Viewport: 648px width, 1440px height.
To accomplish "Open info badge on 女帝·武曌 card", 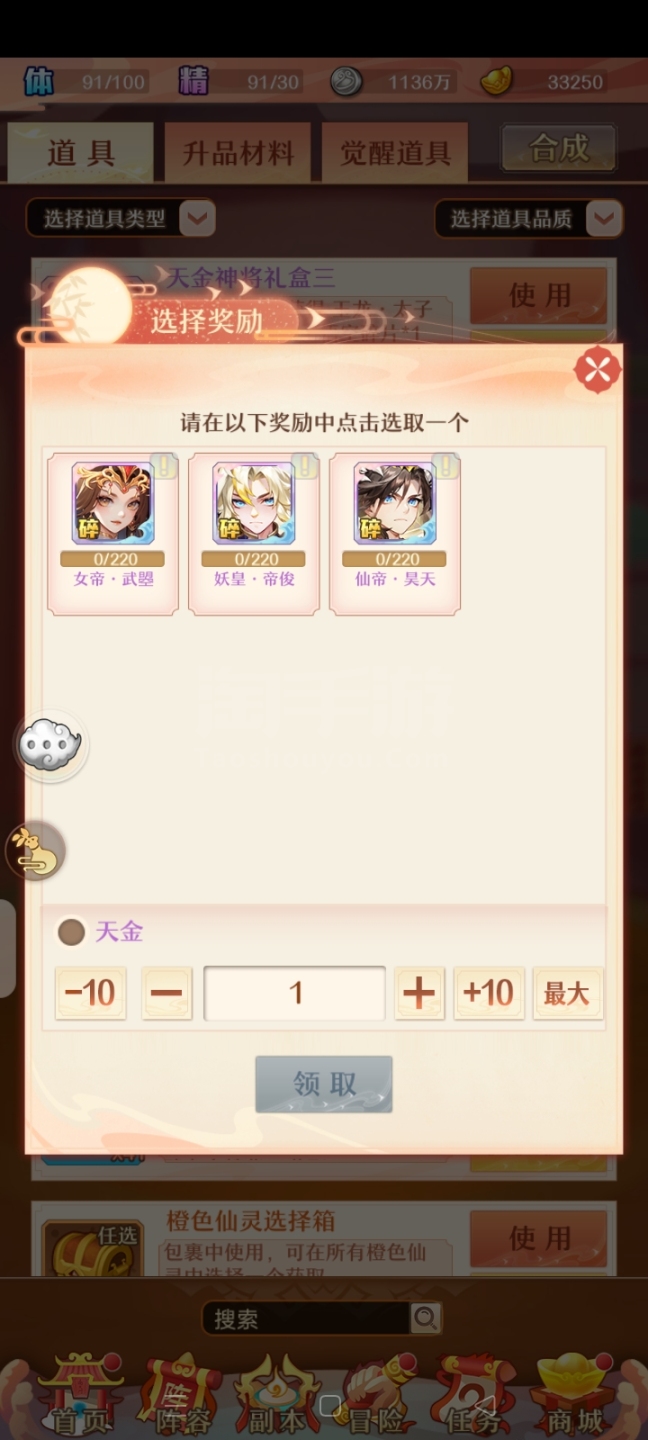I will click(163, 465).
